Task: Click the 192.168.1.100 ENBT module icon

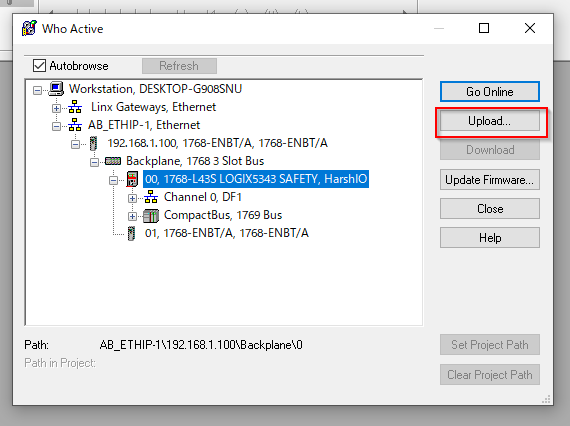Action: (x=93, y=143)
